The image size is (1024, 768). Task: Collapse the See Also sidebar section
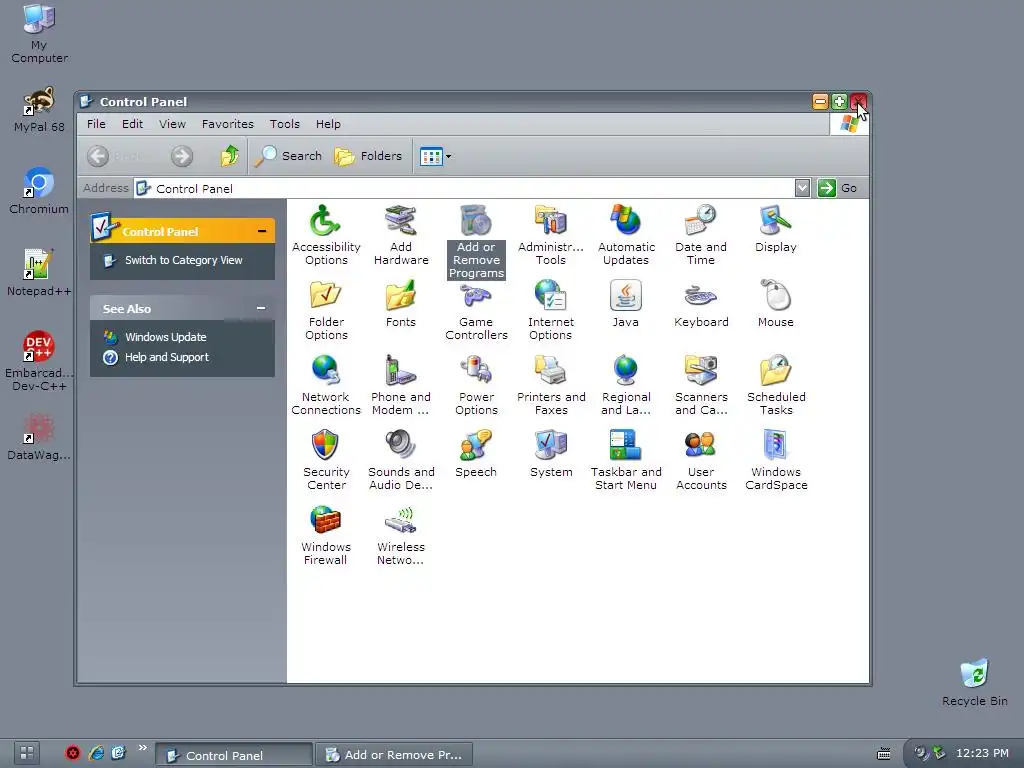pyautogui.click(x=261, y=308)
